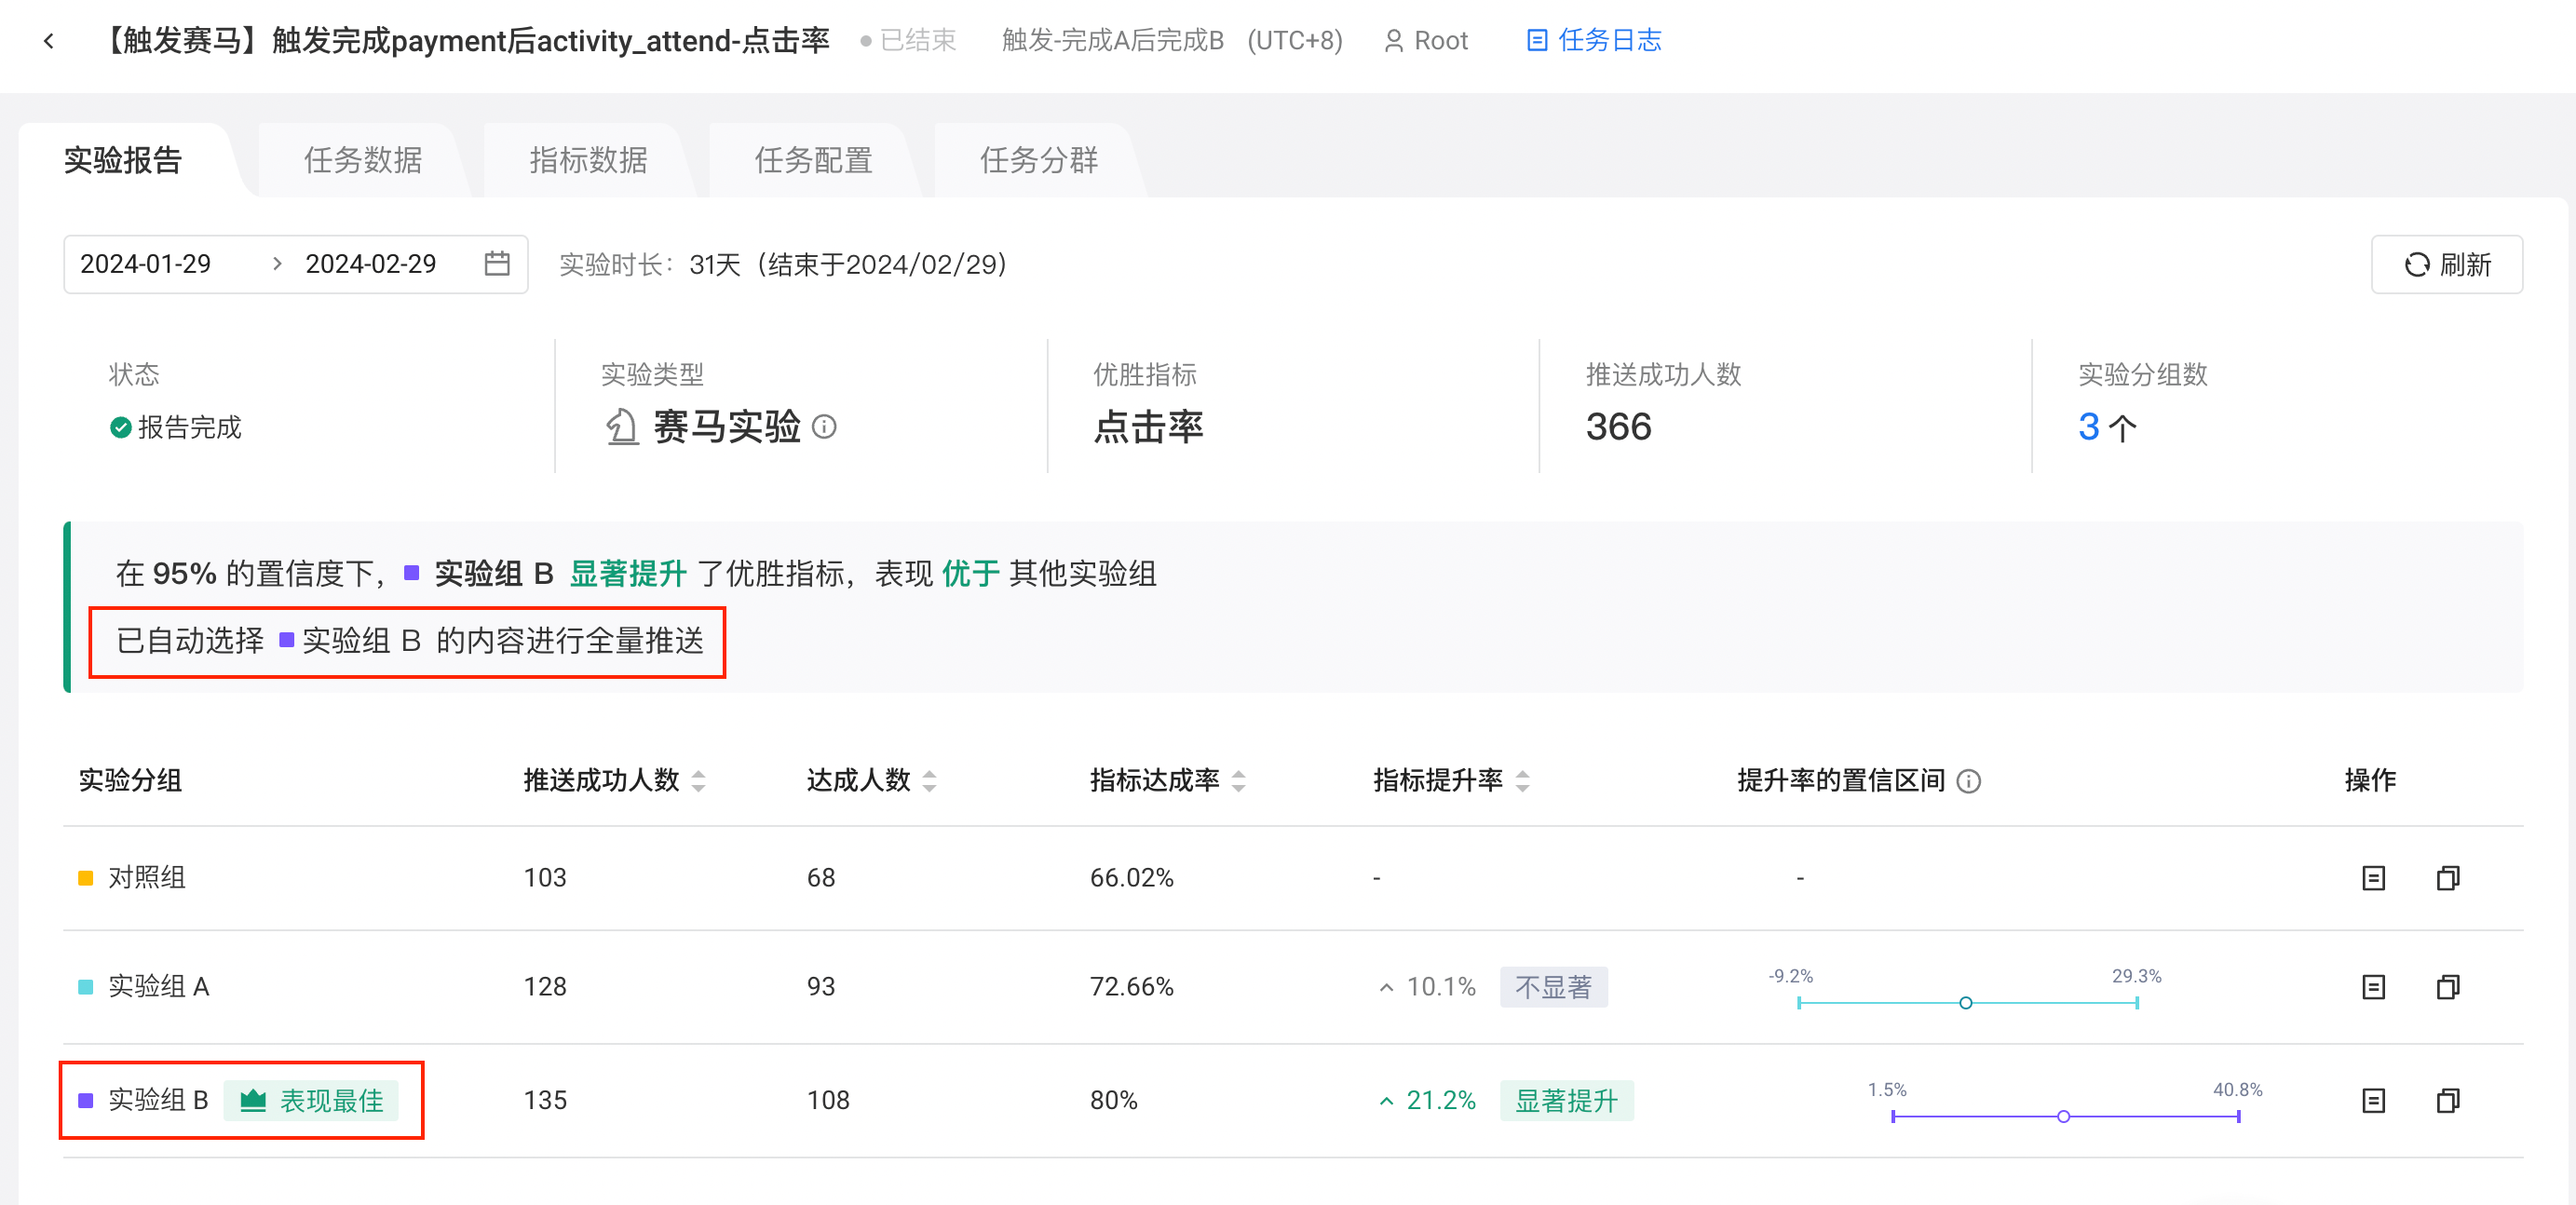Switch to the 任务数据 tab

click(363, 160)
